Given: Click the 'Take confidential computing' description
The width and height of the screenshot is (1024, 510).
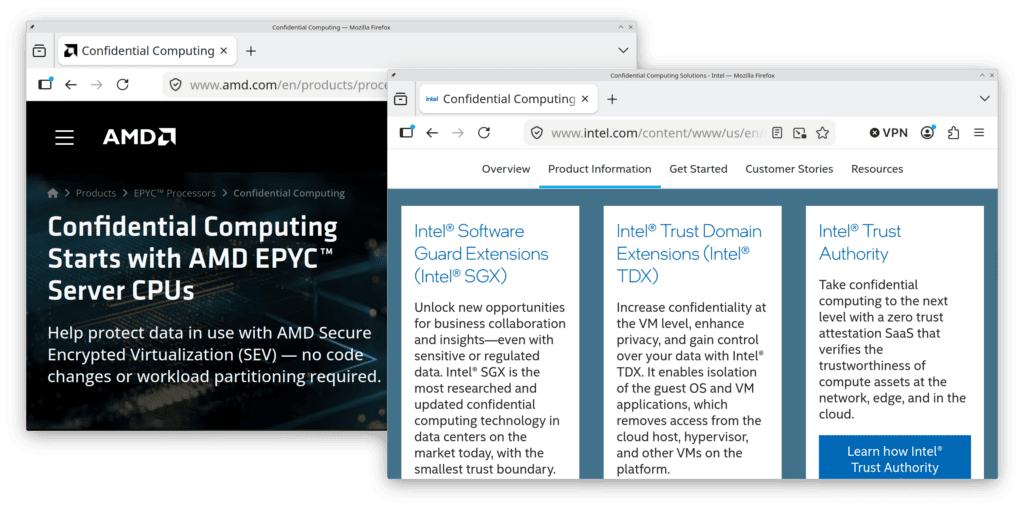Looking at the screenshot, I should pyautogui.click(x=893, y=349).
